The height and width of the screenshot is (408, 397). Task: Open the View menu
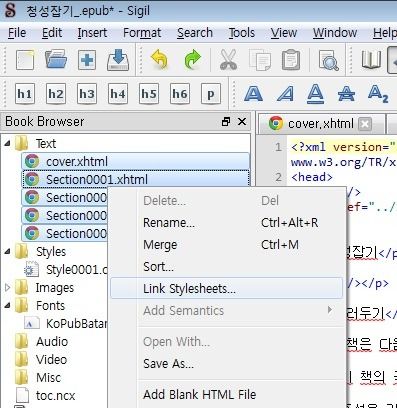[284, 33]
